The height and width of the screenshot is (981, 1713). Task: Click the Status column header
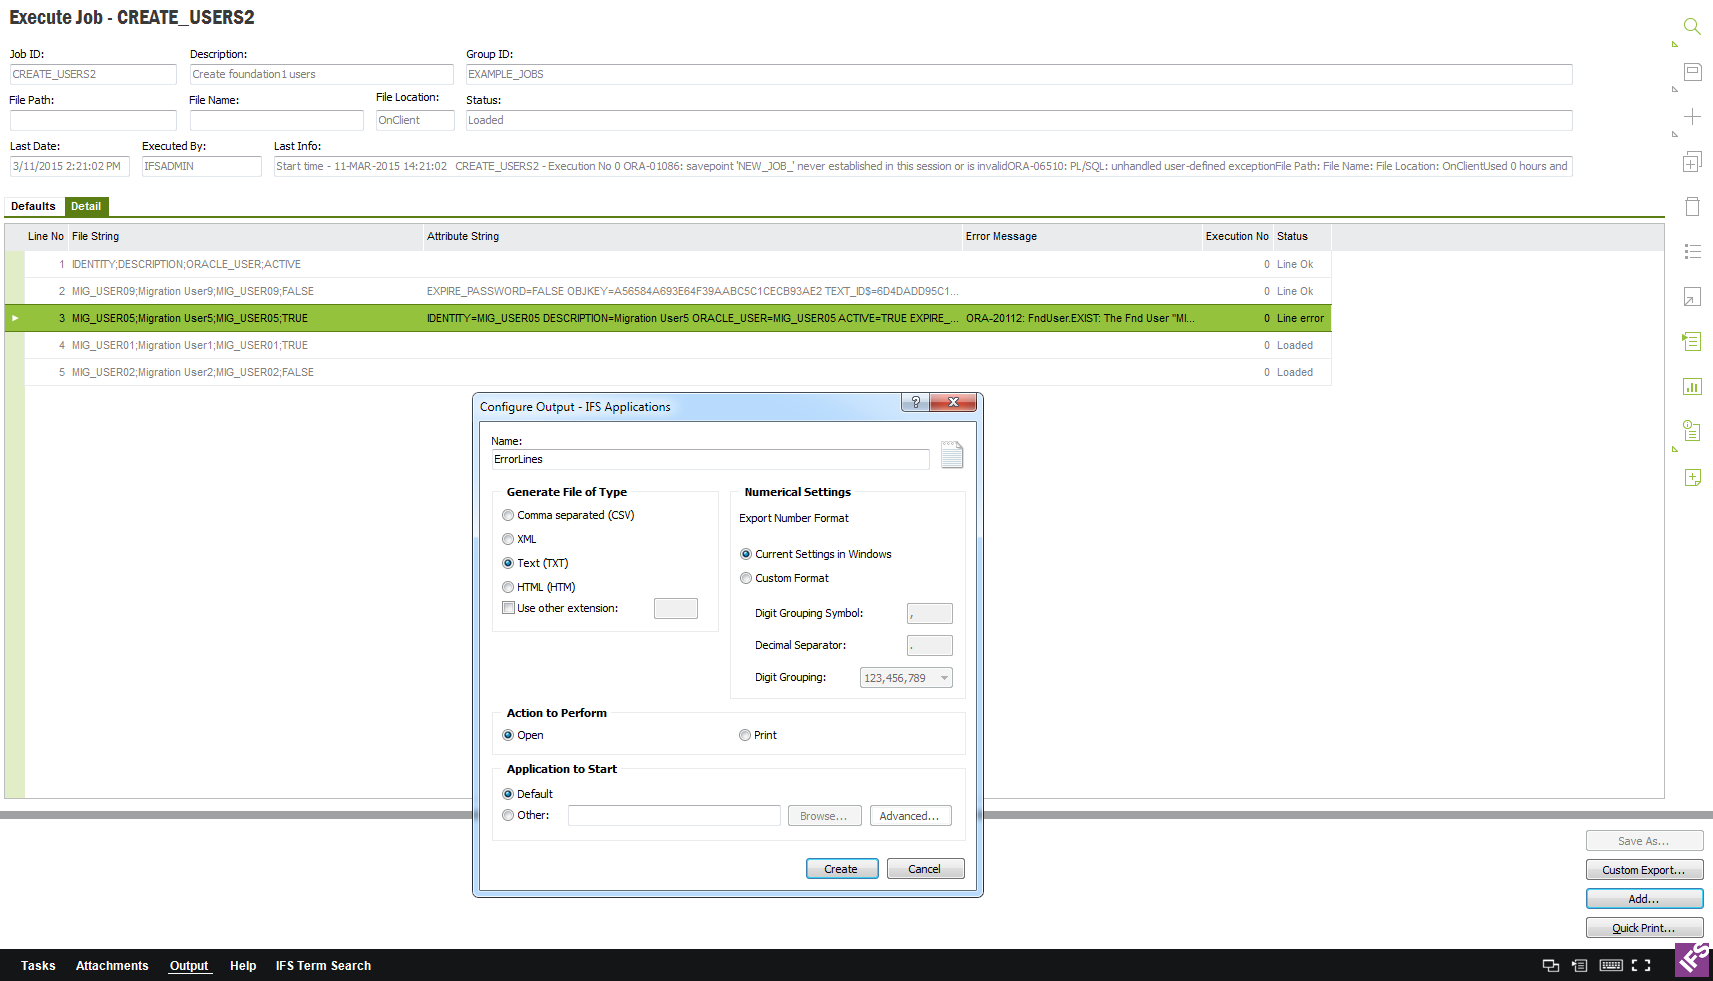[x=1302, y=236]
